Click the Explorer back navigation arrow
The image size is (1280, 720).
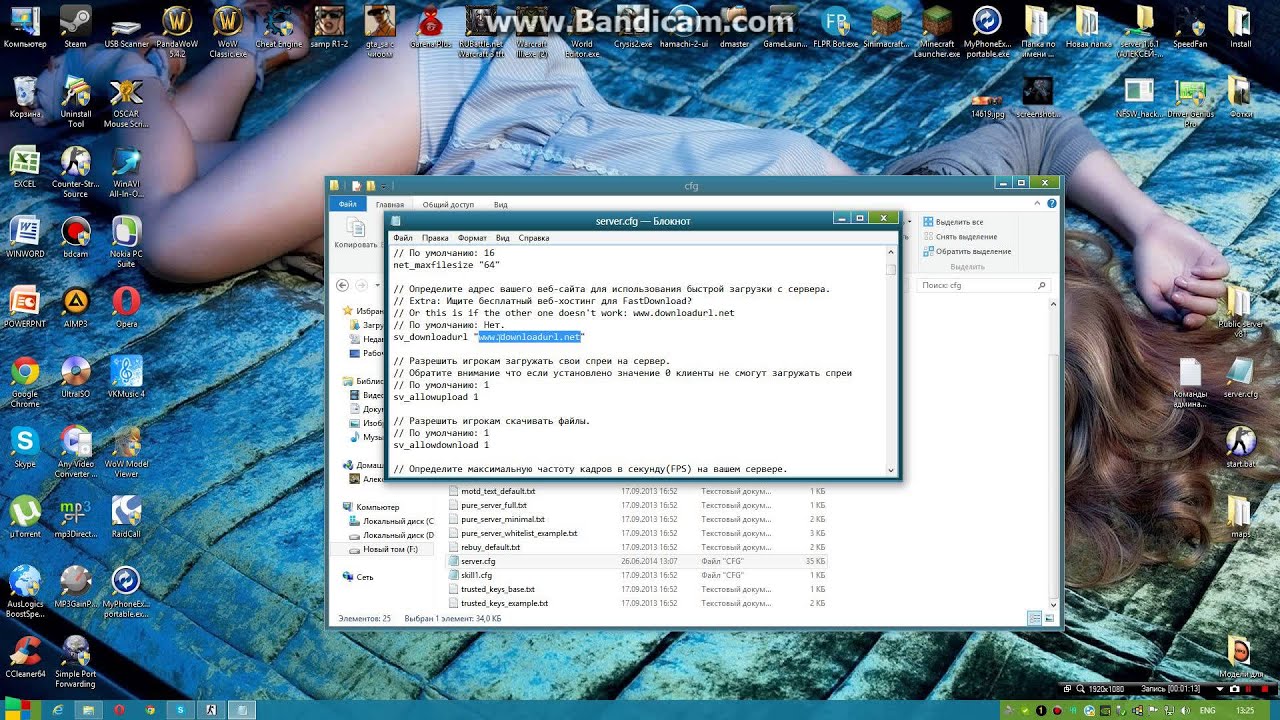point(342,285)
